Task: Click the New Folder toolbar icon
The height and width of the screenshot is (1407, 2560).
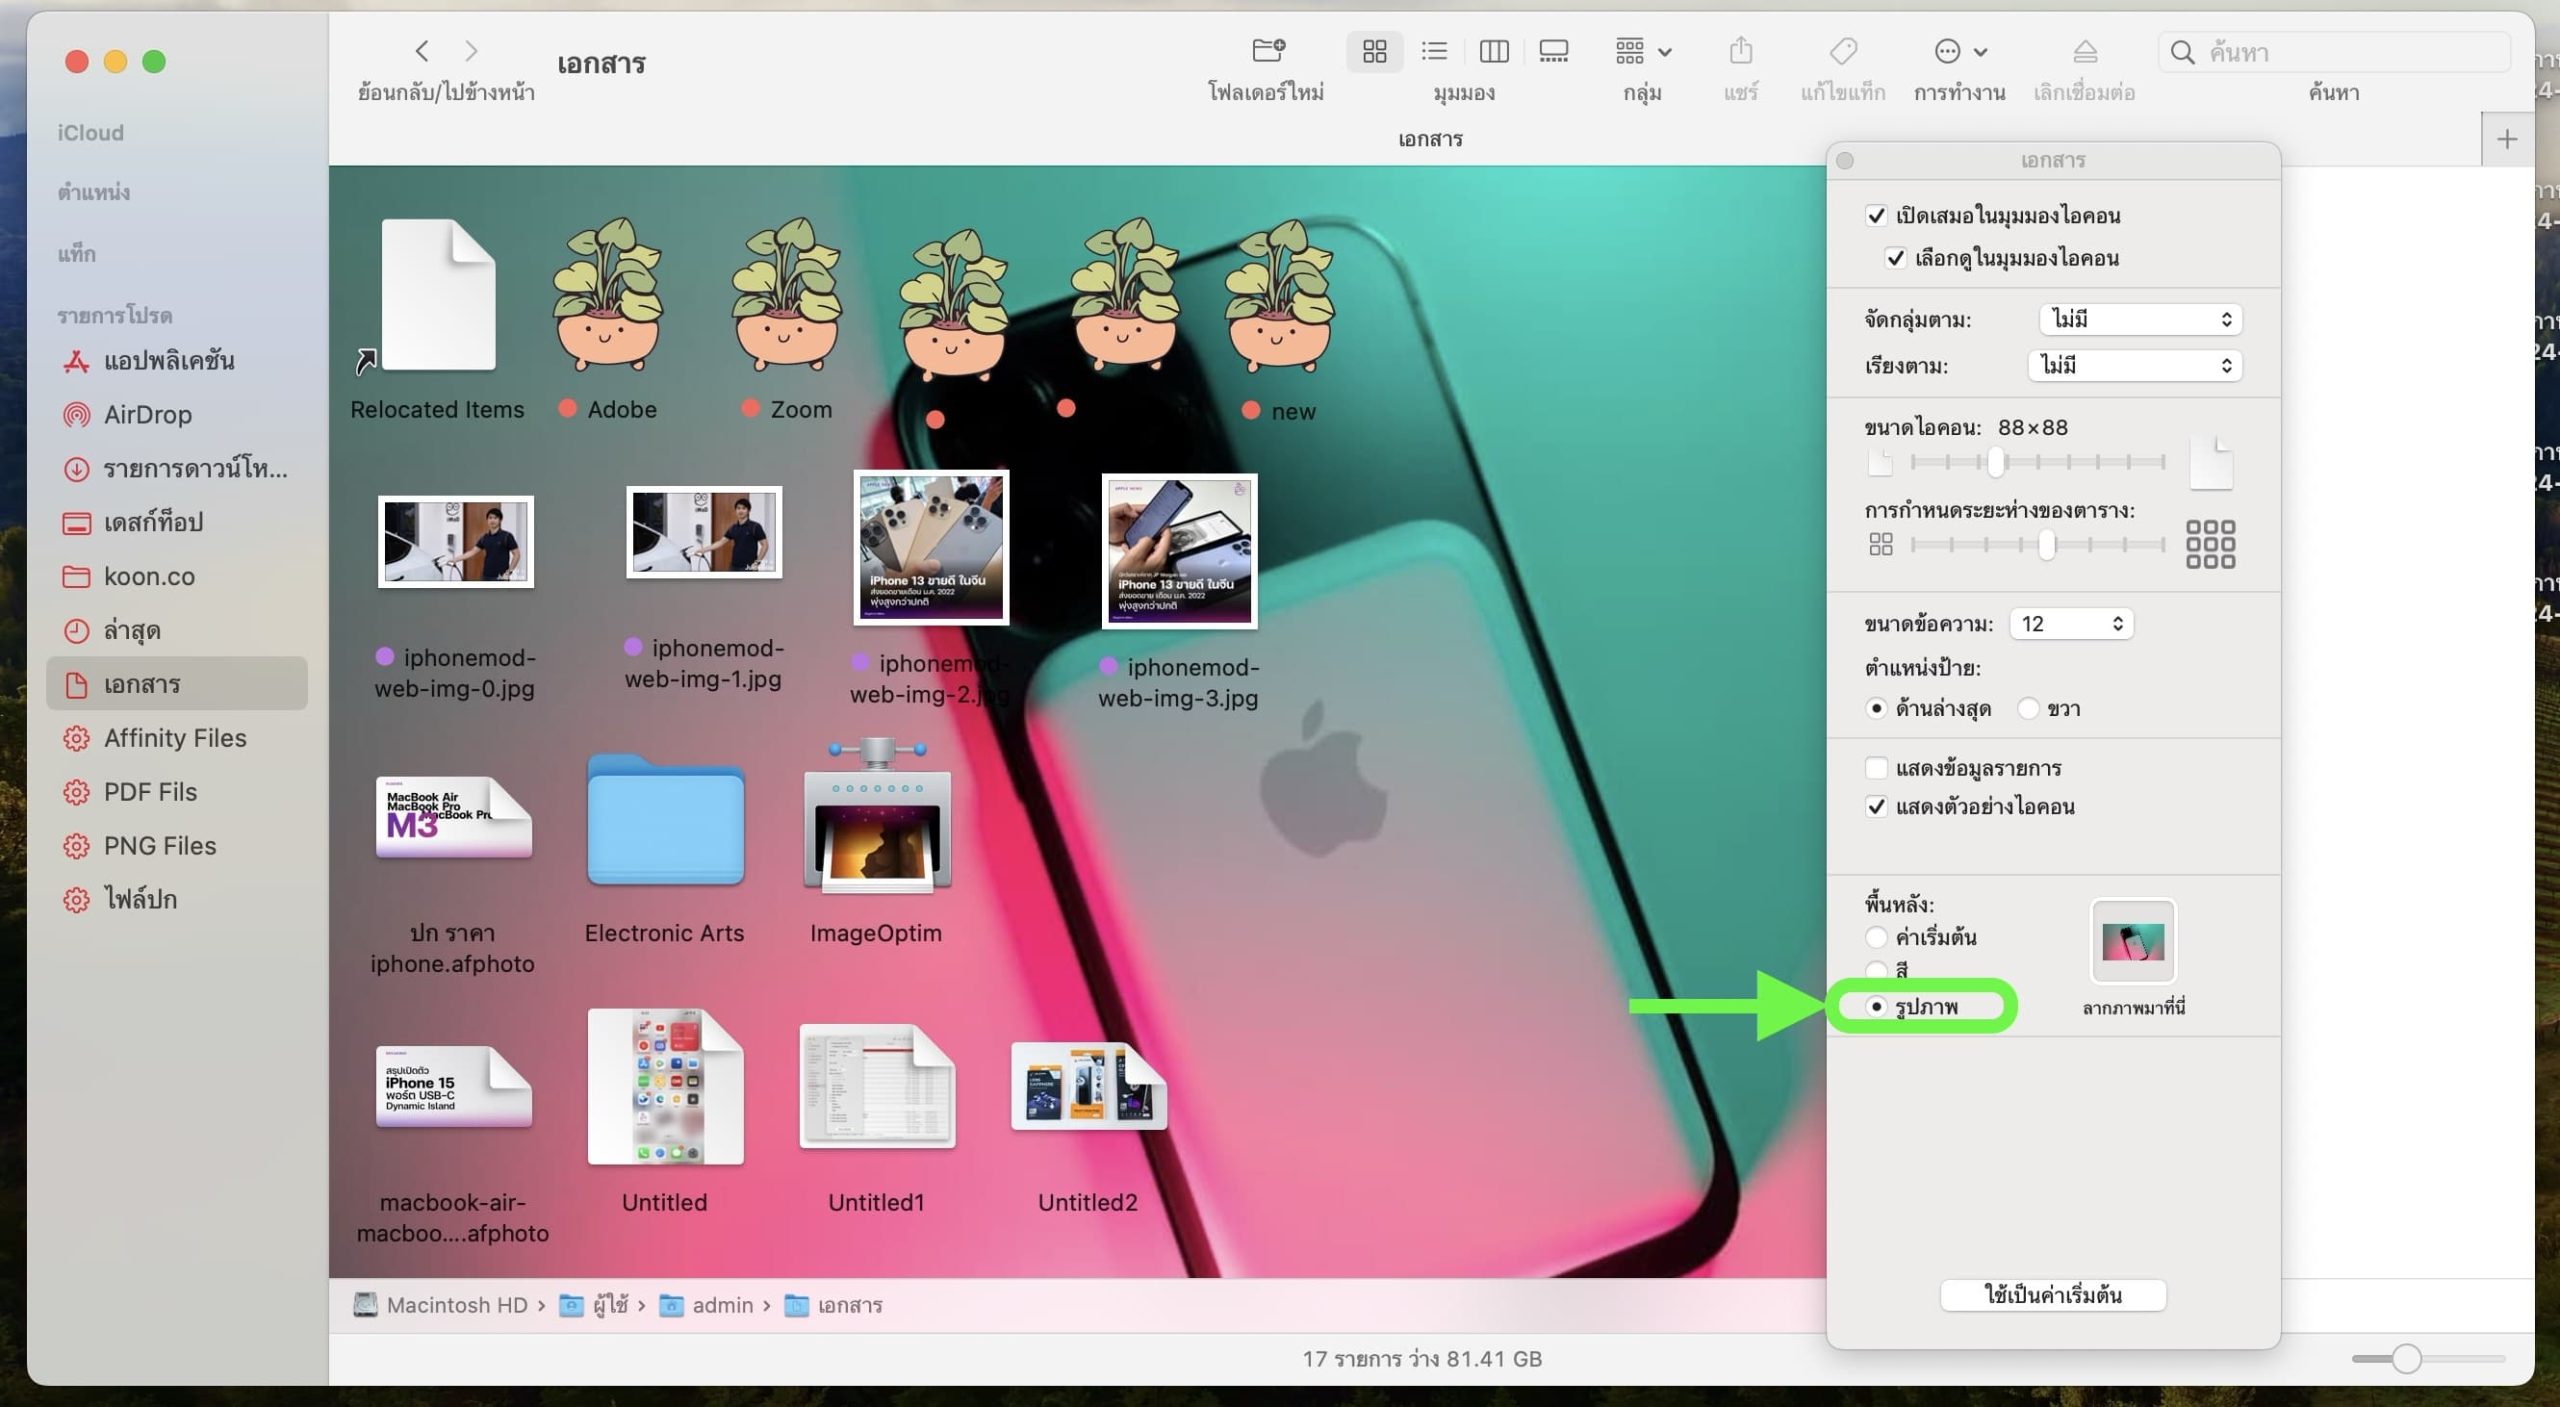Action: (x=1267, y=51)
